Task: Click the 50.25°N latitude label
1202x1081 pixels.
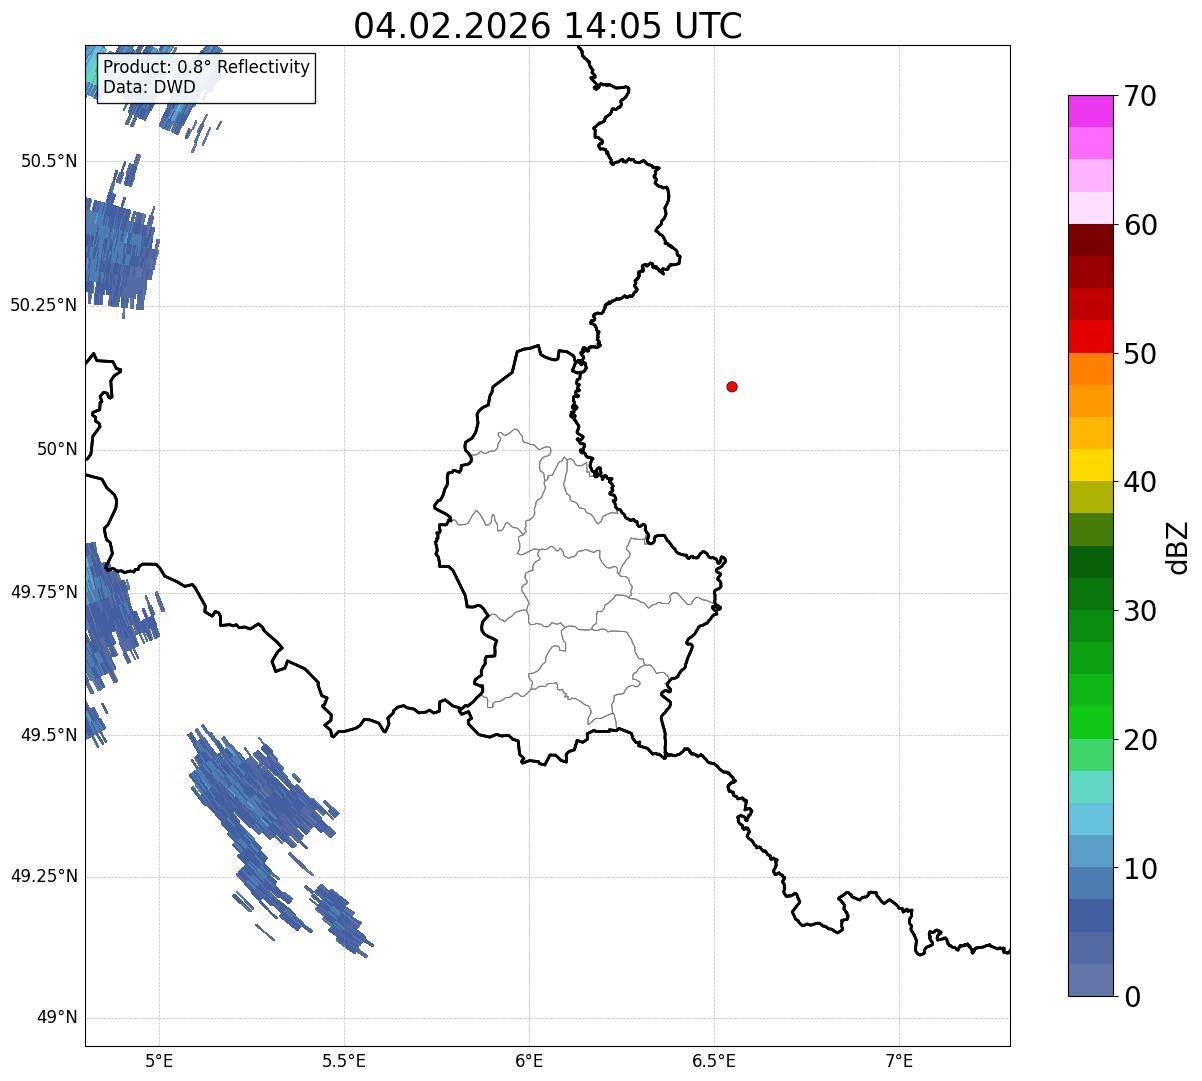Action: coord(44,305)
